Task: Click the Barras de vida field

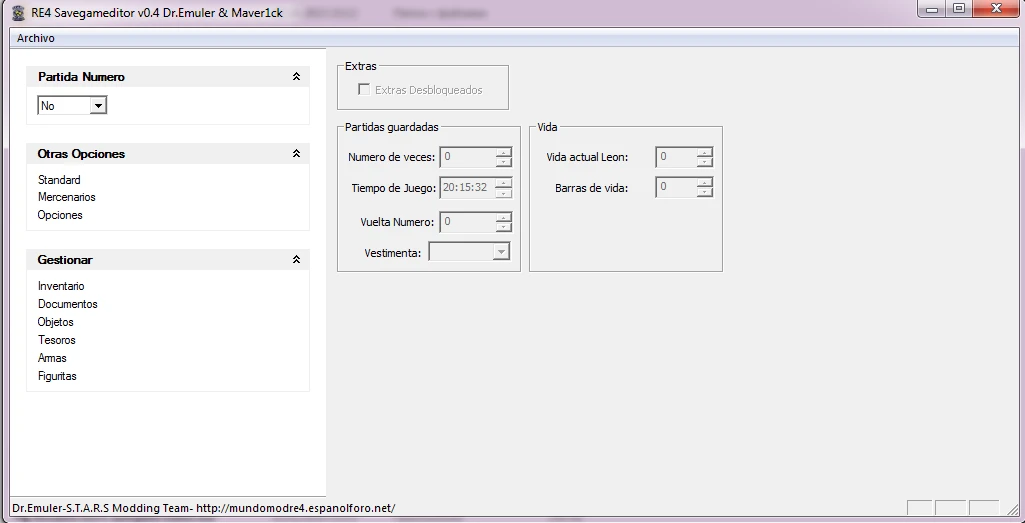Action: pyautogui.click(x=676, y=188)
